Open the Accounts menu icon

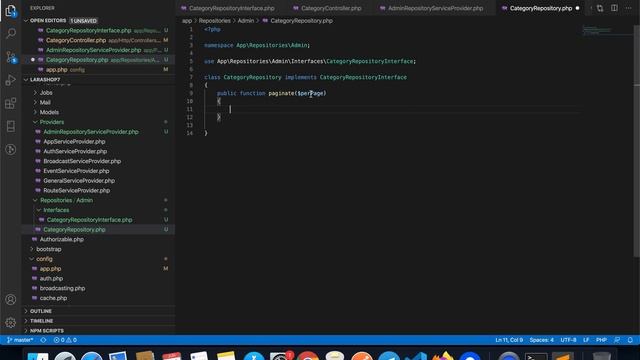(x=11, y=300)
